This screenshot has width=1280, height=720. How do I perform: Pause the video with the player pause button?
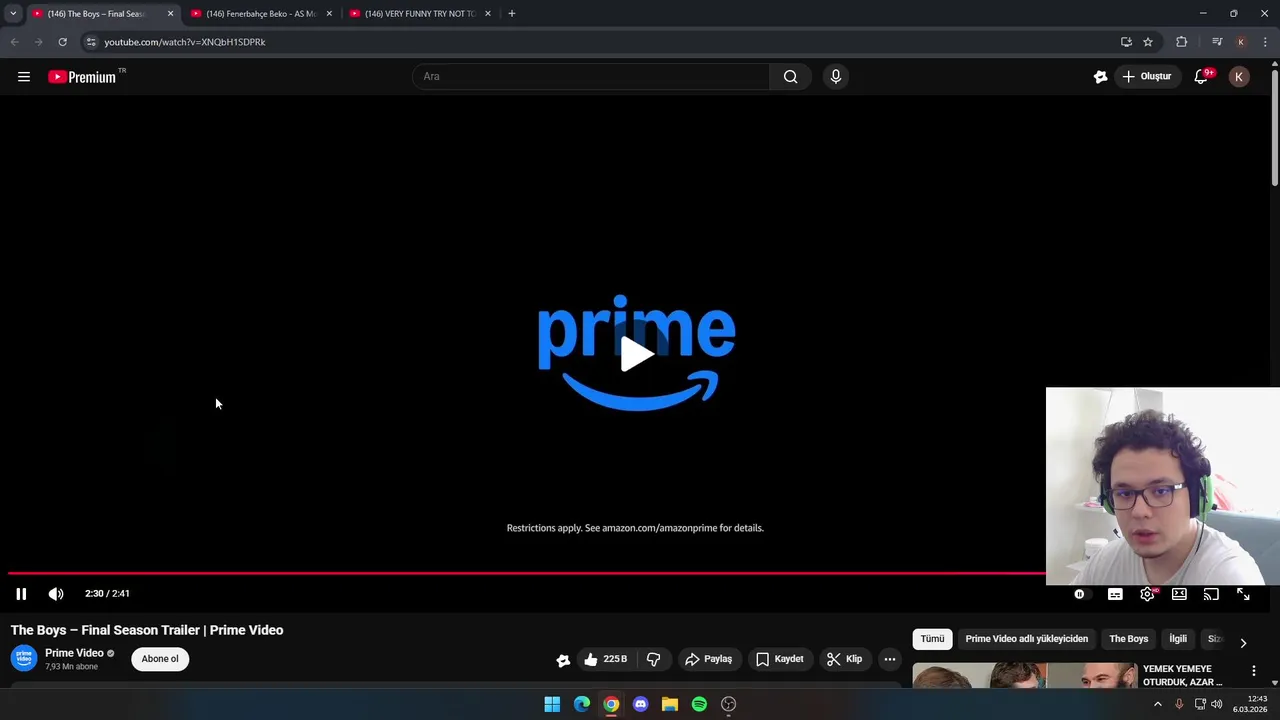click(x=21, y=594)
